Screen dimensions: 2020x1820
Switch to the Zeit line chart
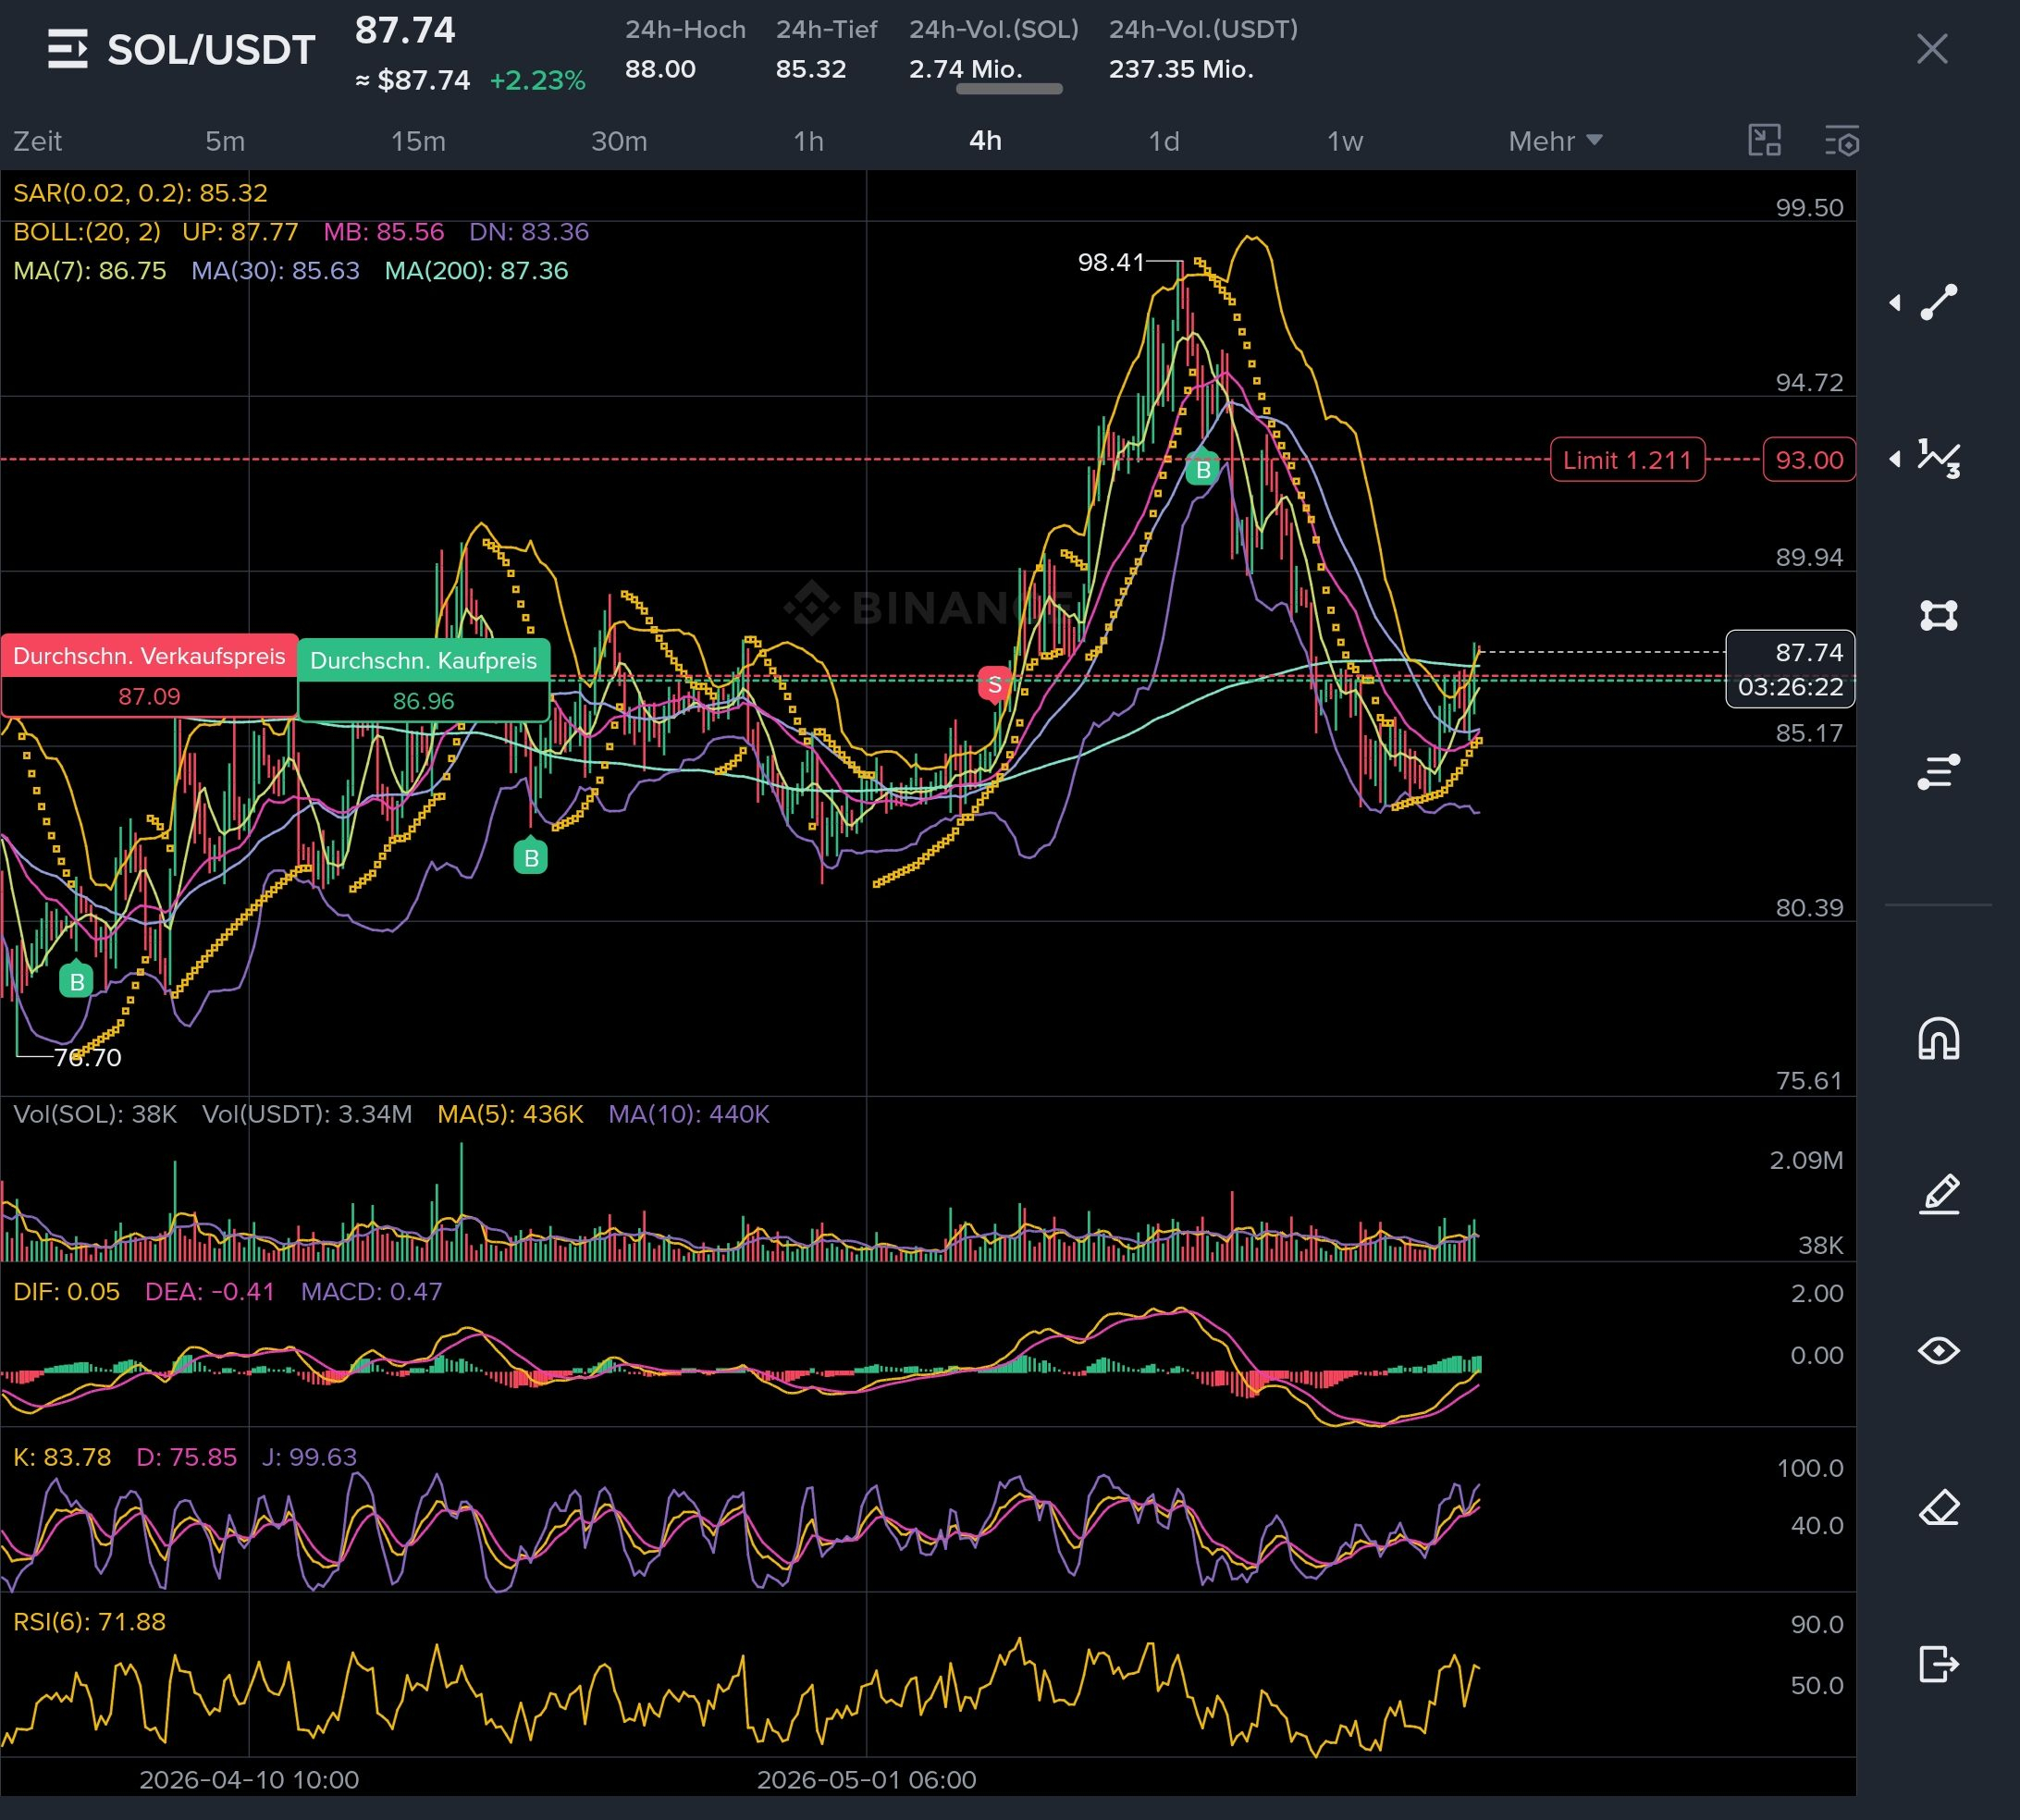pyautogui.click(x=38, y=141)
